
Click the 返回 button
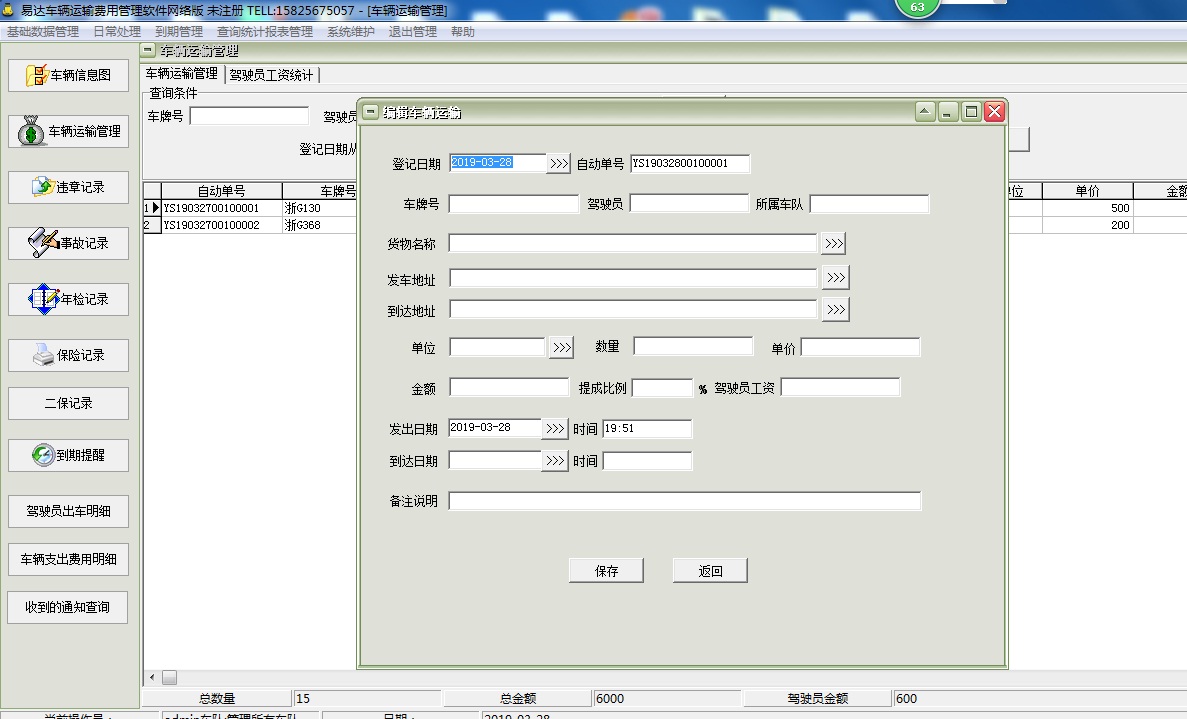[710, 571]
